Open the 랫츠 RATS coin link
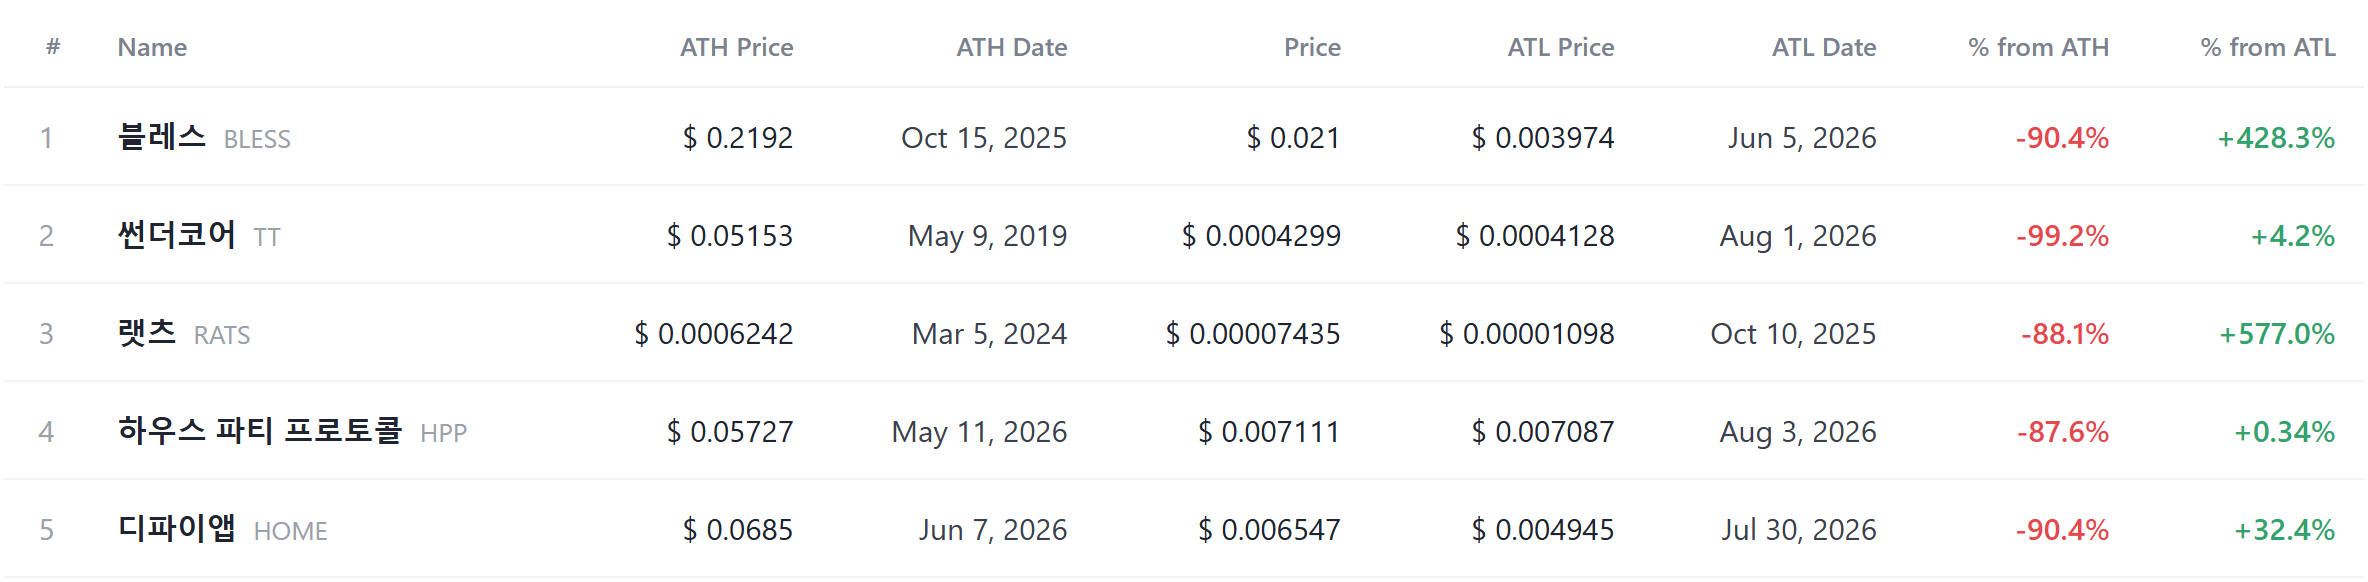Screen dimensions: 2368x582 [184, 333]
